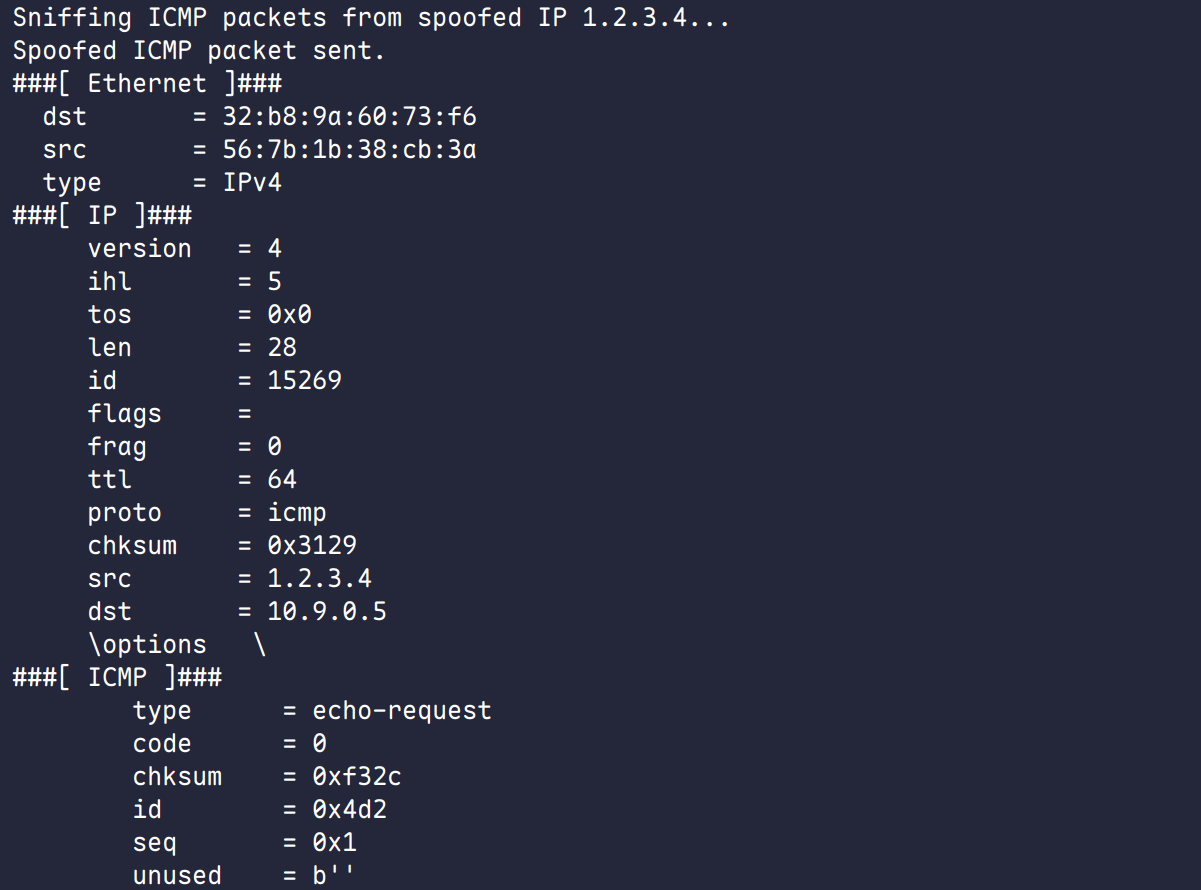Viewport: 1201px width, 890px height.
Task: Click the ICMP id value 0x4d2
Action: [x=349, y=809]
